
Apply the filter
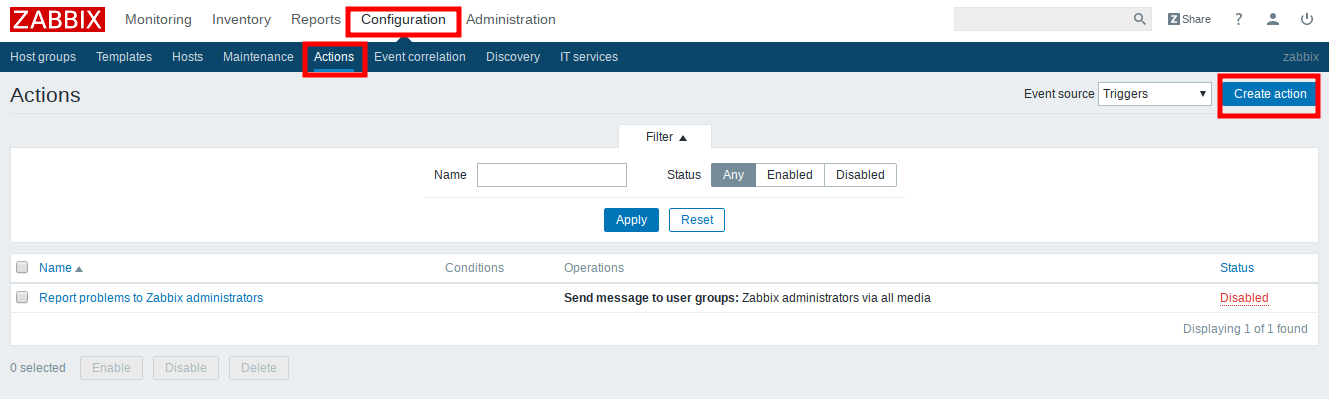[x=631, y=220]
